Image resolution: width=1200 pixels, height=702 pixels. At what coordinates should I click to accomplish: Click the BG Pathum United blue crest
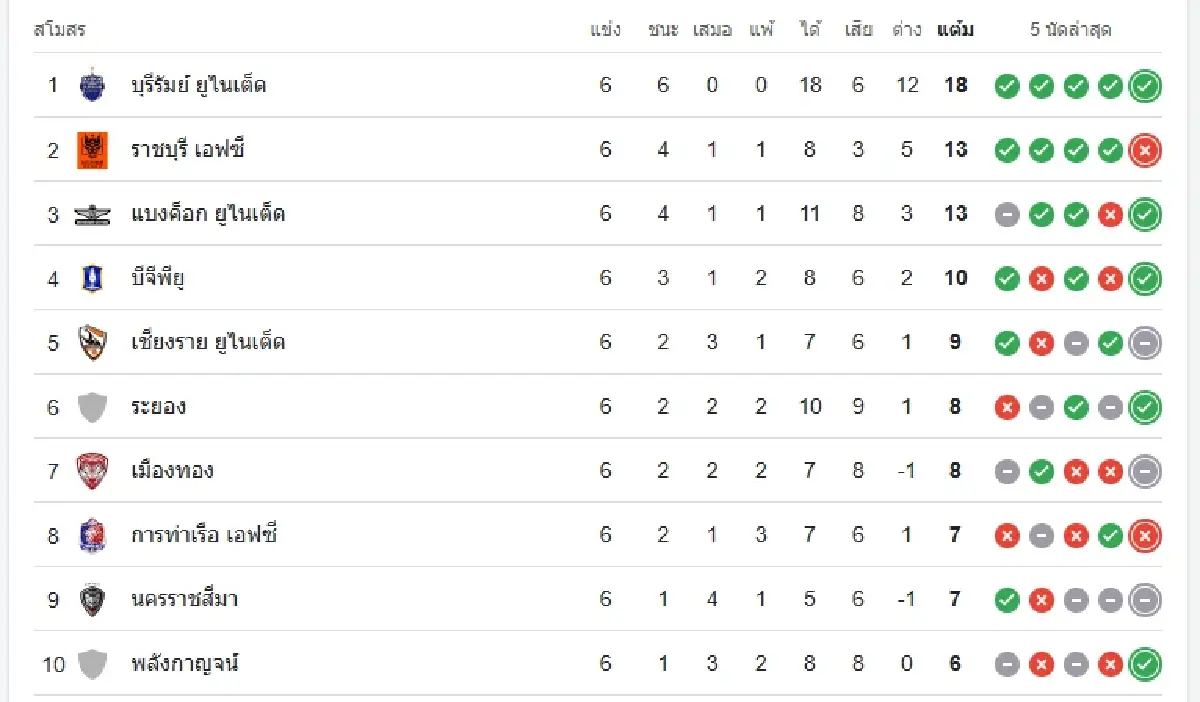pyautogui.click(x=92, y=278)
